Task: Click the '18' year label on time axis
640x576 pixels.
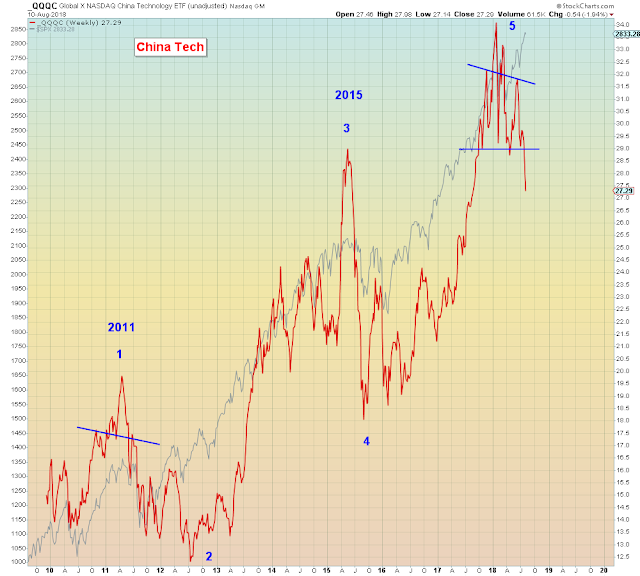Action: pos(493,570)
